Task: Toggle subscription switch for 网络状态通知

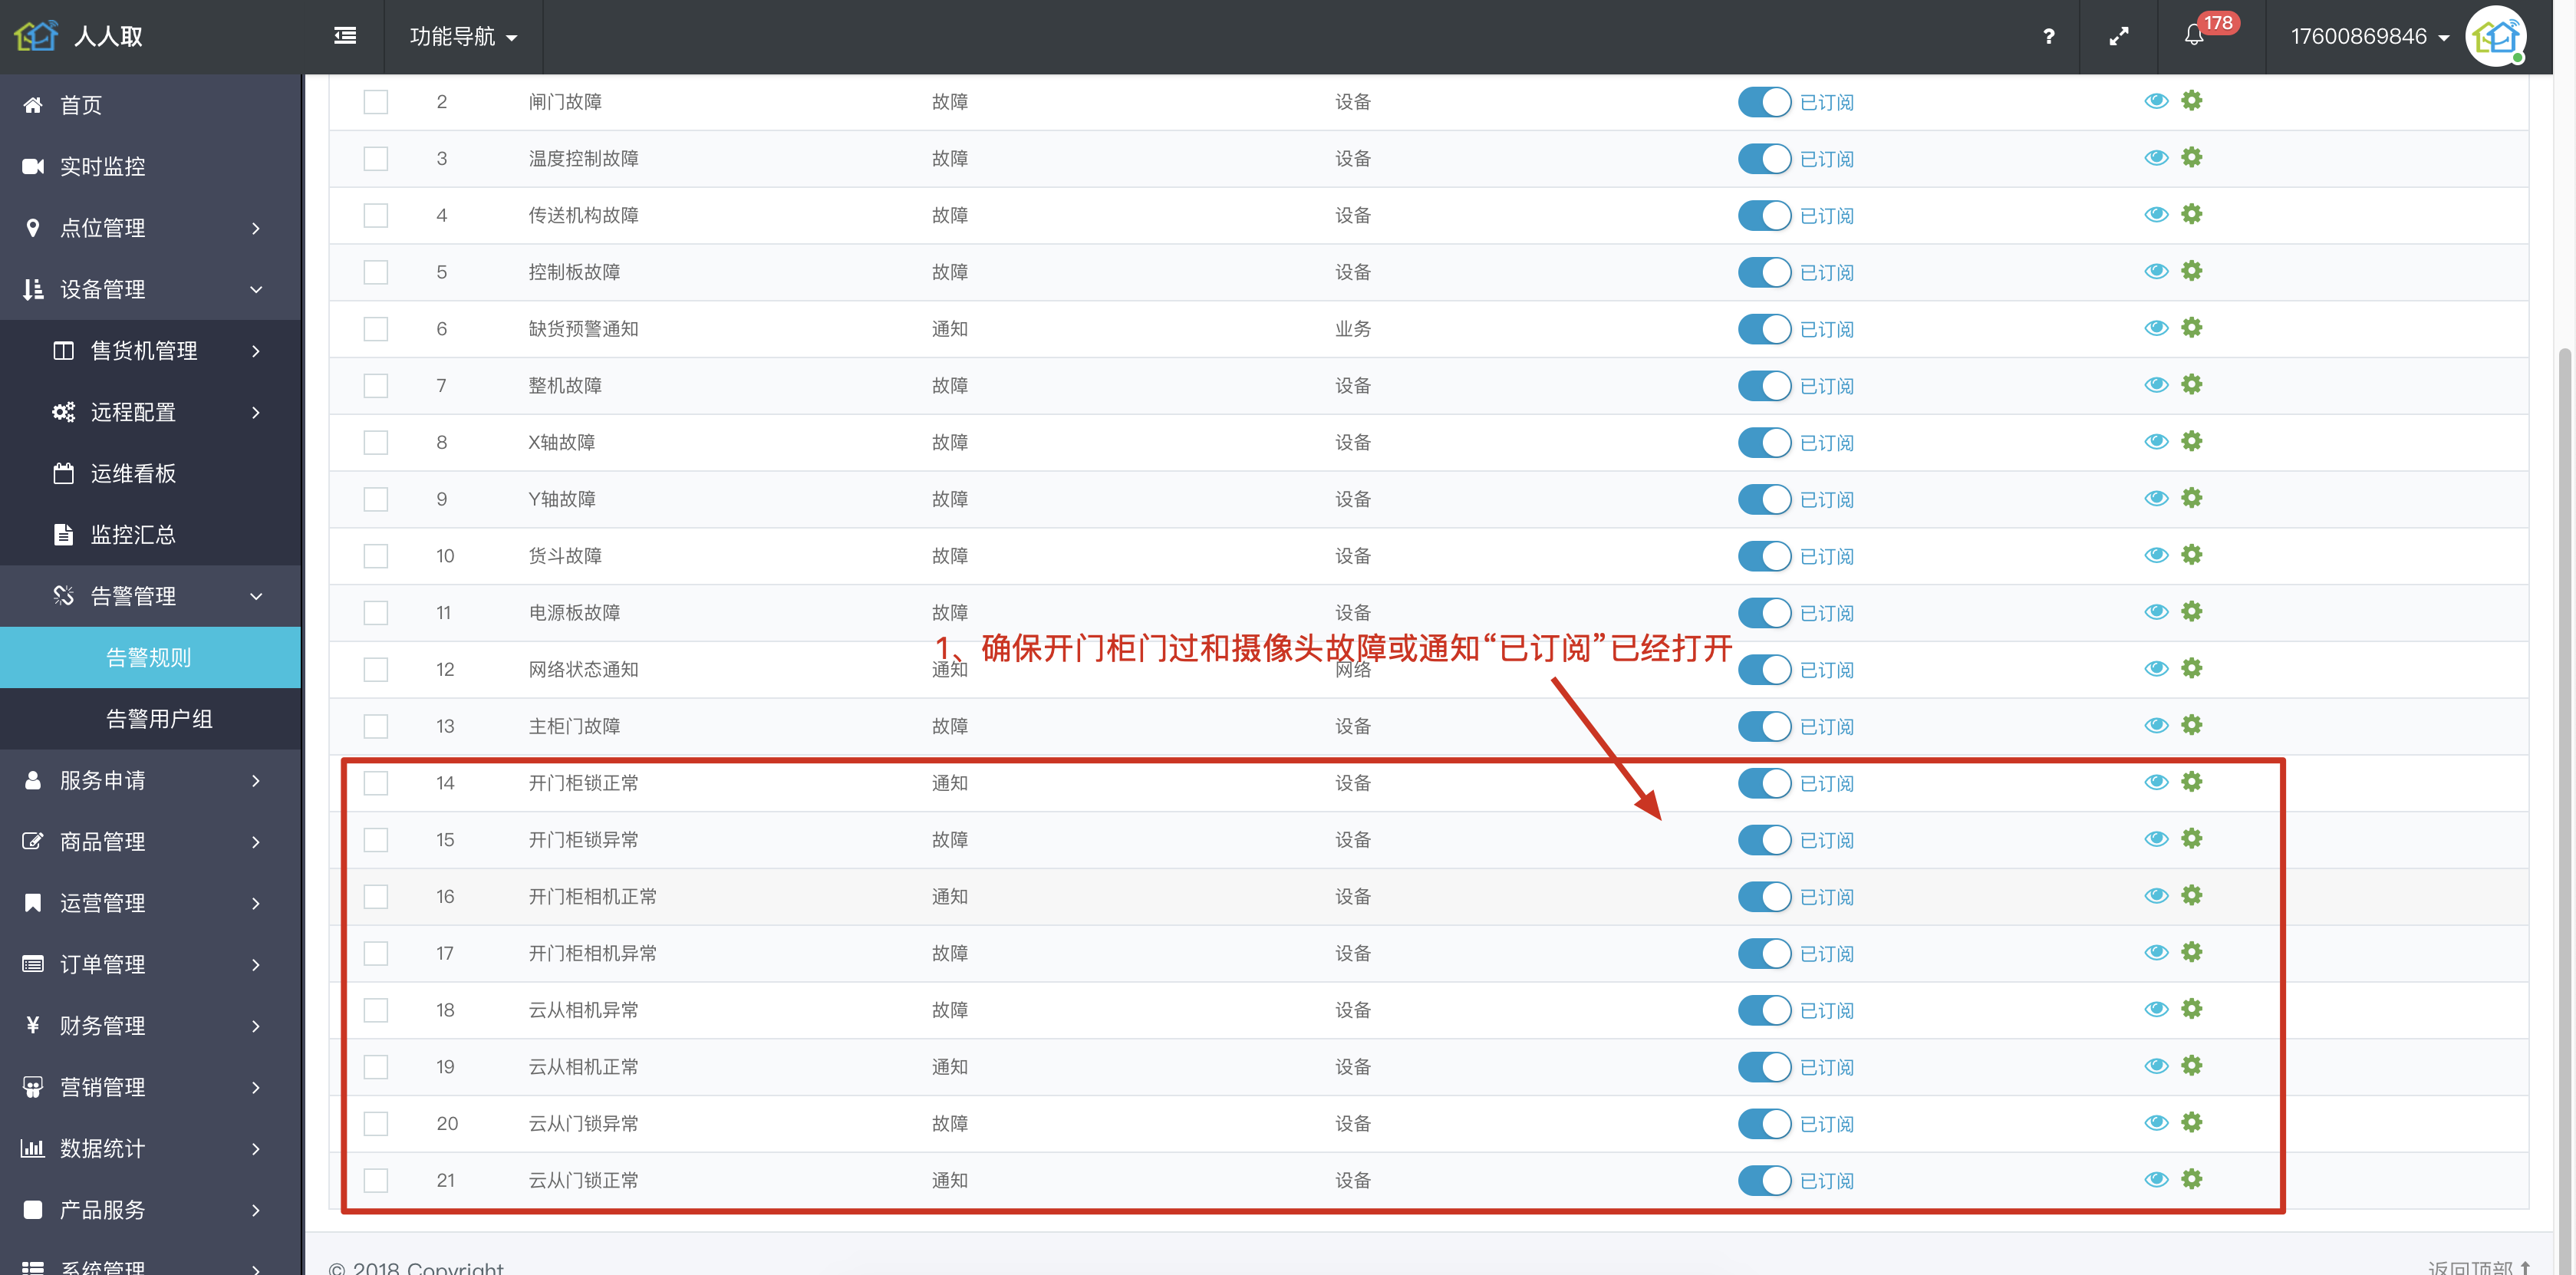Action: [x=1764, y=669]
